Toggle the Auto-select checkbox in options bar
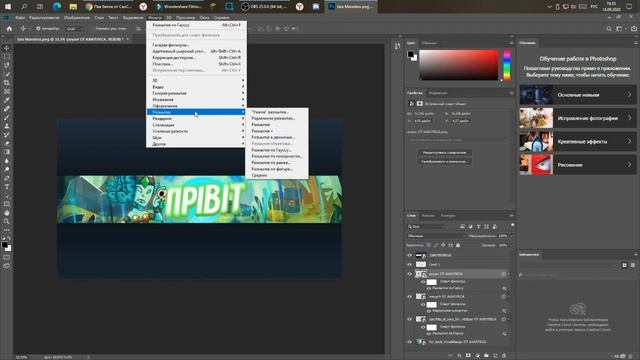Screen dimensions: 640x360 tap(38, 29)
